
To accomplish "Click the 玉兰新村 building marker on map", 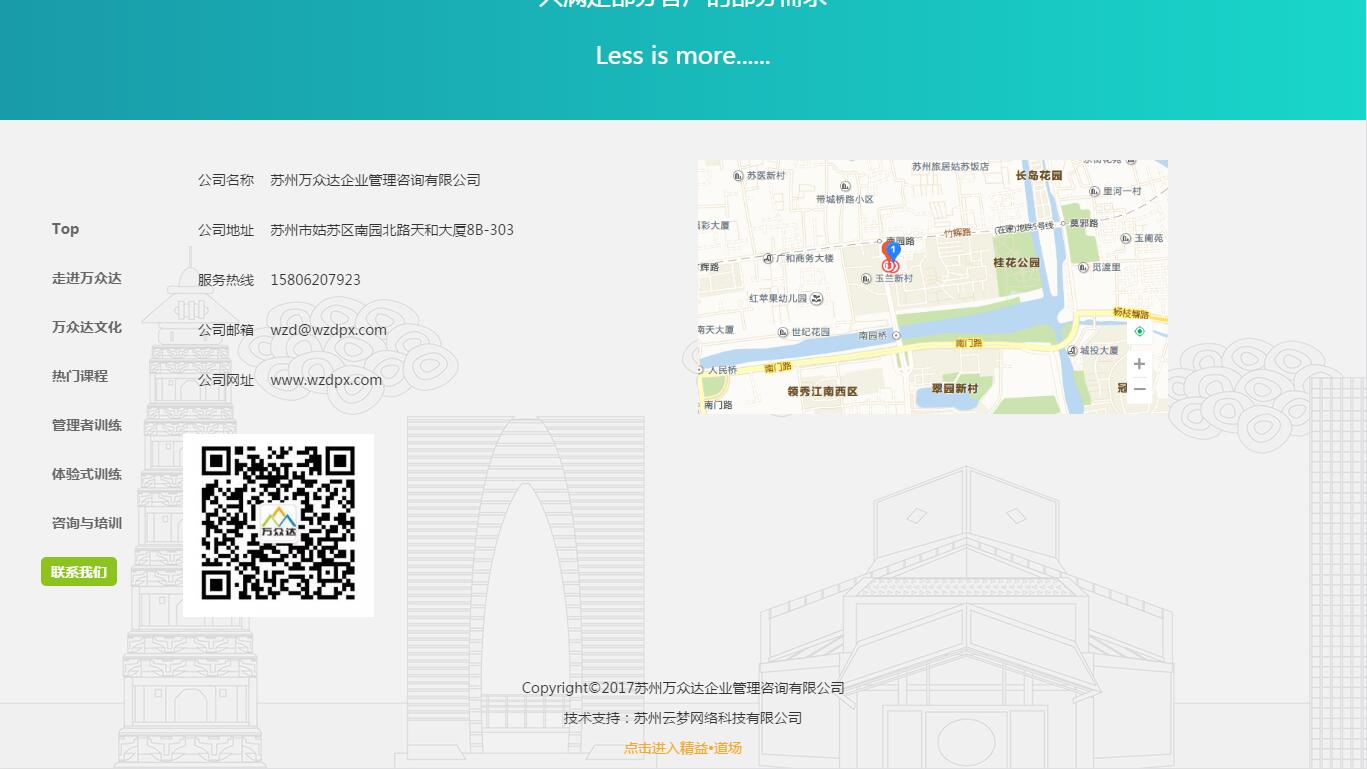I will (x=866, y=279).
